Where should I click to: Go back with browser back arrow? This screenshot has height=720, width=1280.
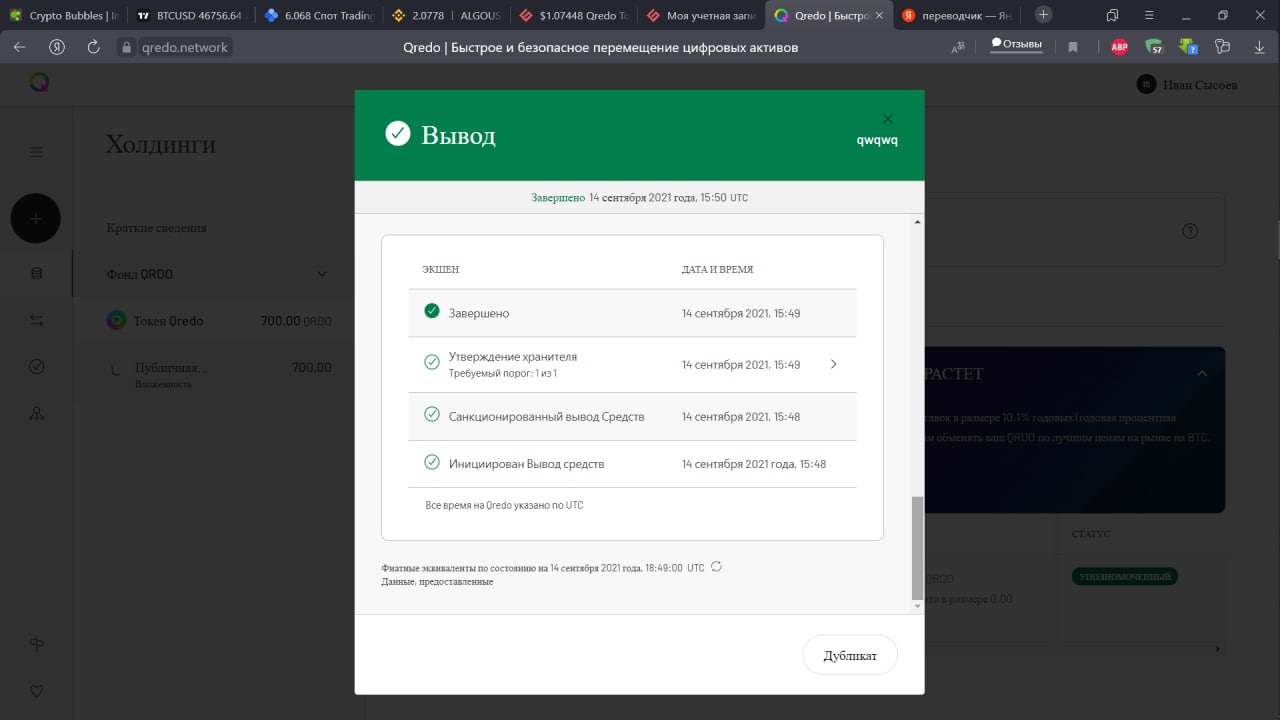click(x=19, y=47)
